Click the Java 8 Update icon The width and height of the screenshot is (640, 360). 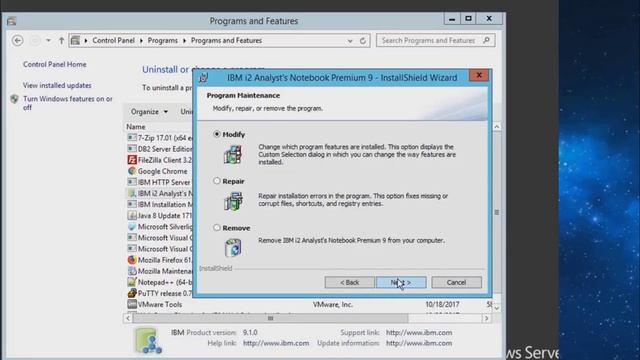(x=131, y=215)
